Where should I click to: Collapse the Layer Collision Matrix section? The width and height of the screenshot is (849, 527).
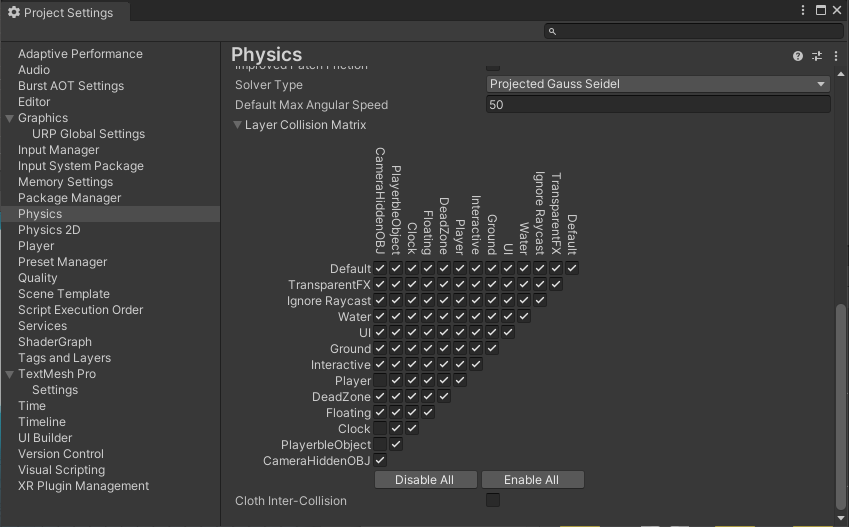tap(238, 126)
